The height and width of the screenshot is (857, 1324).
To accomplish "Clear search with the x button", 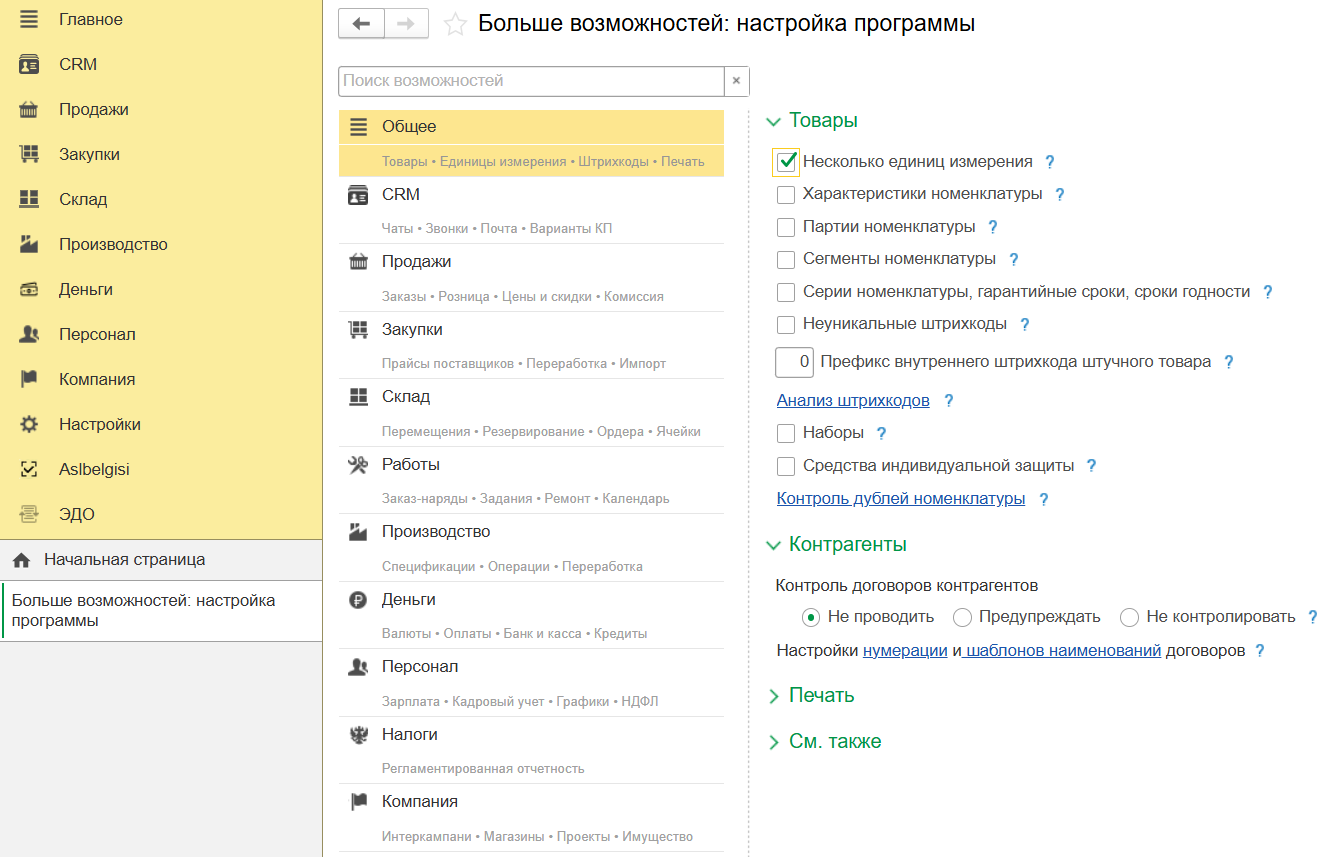I will click(x=736, y=81).
